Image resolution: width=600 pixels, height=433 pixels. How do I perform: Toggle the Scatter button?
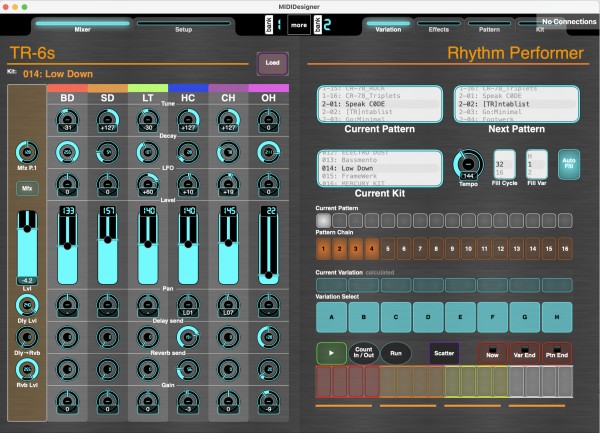tap(444, 353)
